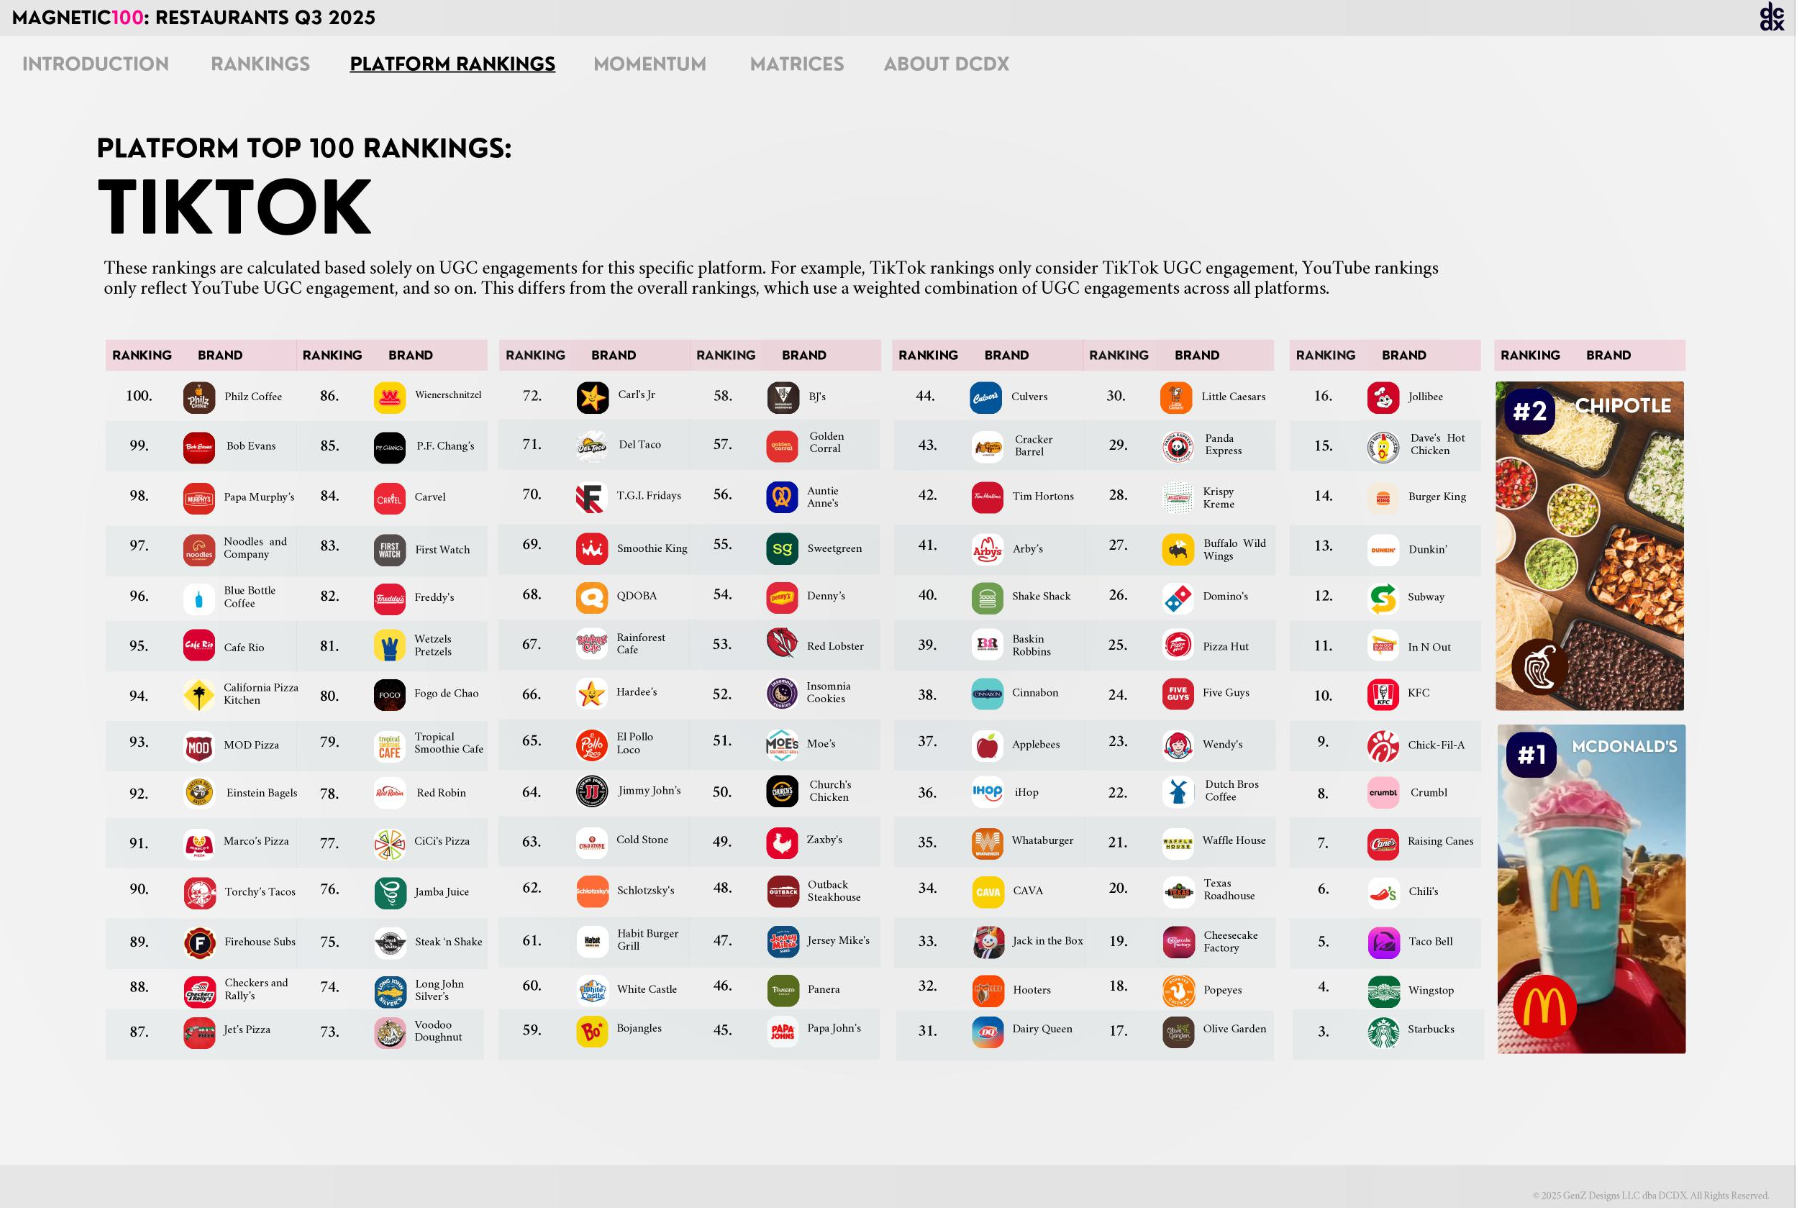
Task: Select the Domino's logo icon
Action: [x=1178, y=598]
